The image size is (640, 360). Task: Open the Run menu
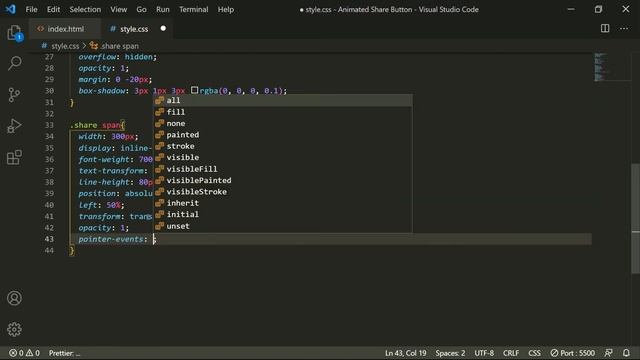[x=162, y=9]
